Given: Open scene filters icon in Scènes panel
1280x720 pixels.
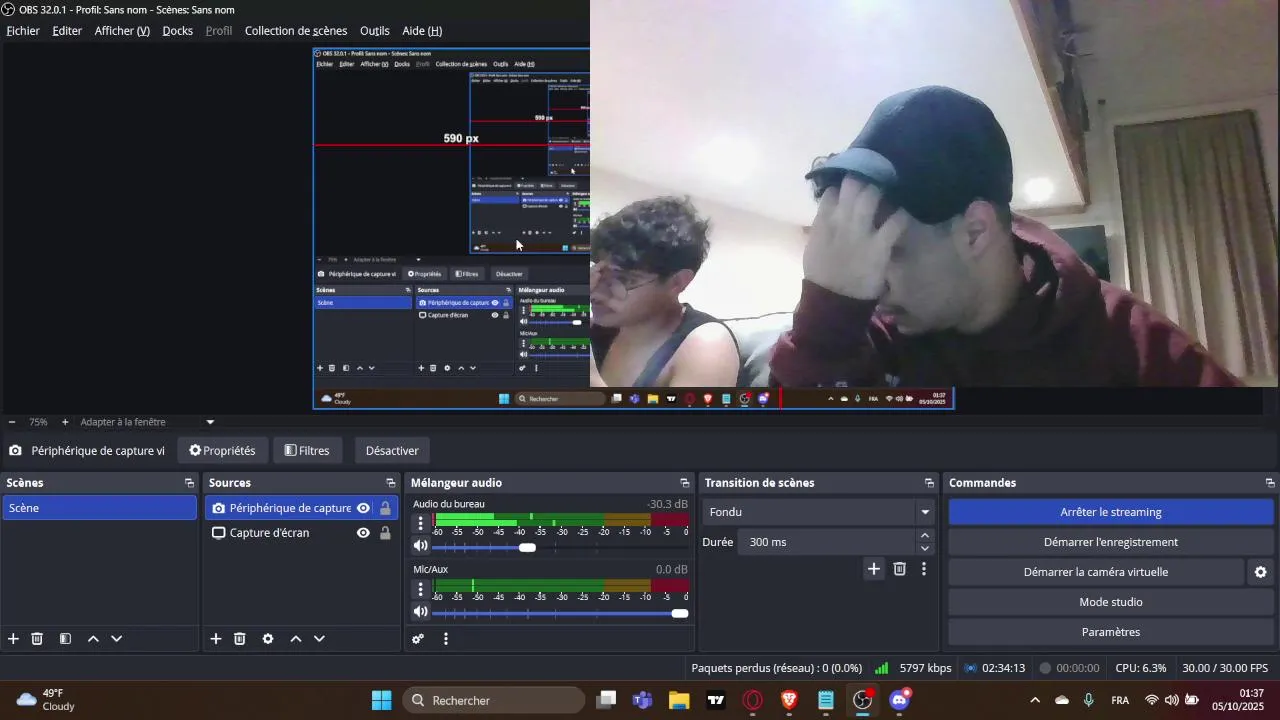Looking at the screenshot, I should 65,639.
